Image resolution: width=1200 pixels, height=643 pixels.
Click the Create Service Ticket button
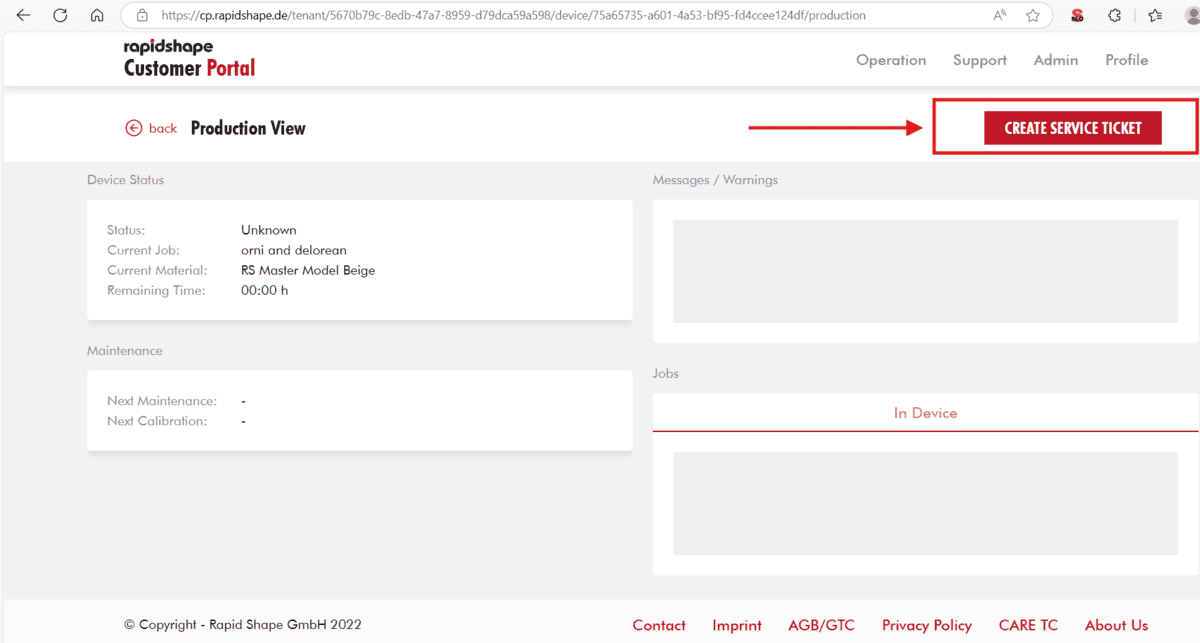[1071, 128]
